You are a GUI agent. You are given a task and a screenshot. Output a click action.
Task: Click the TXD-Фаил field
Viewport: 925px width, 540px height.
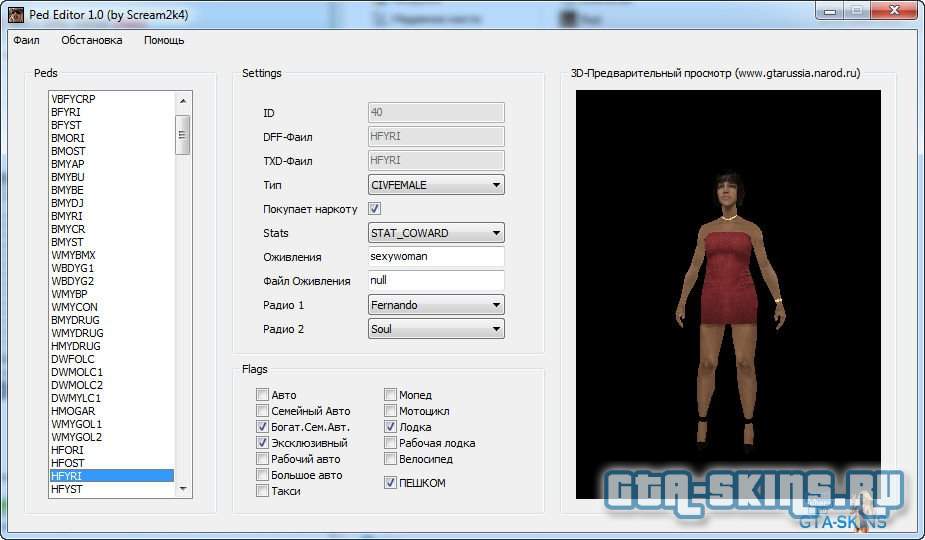(x=436, y=161)
